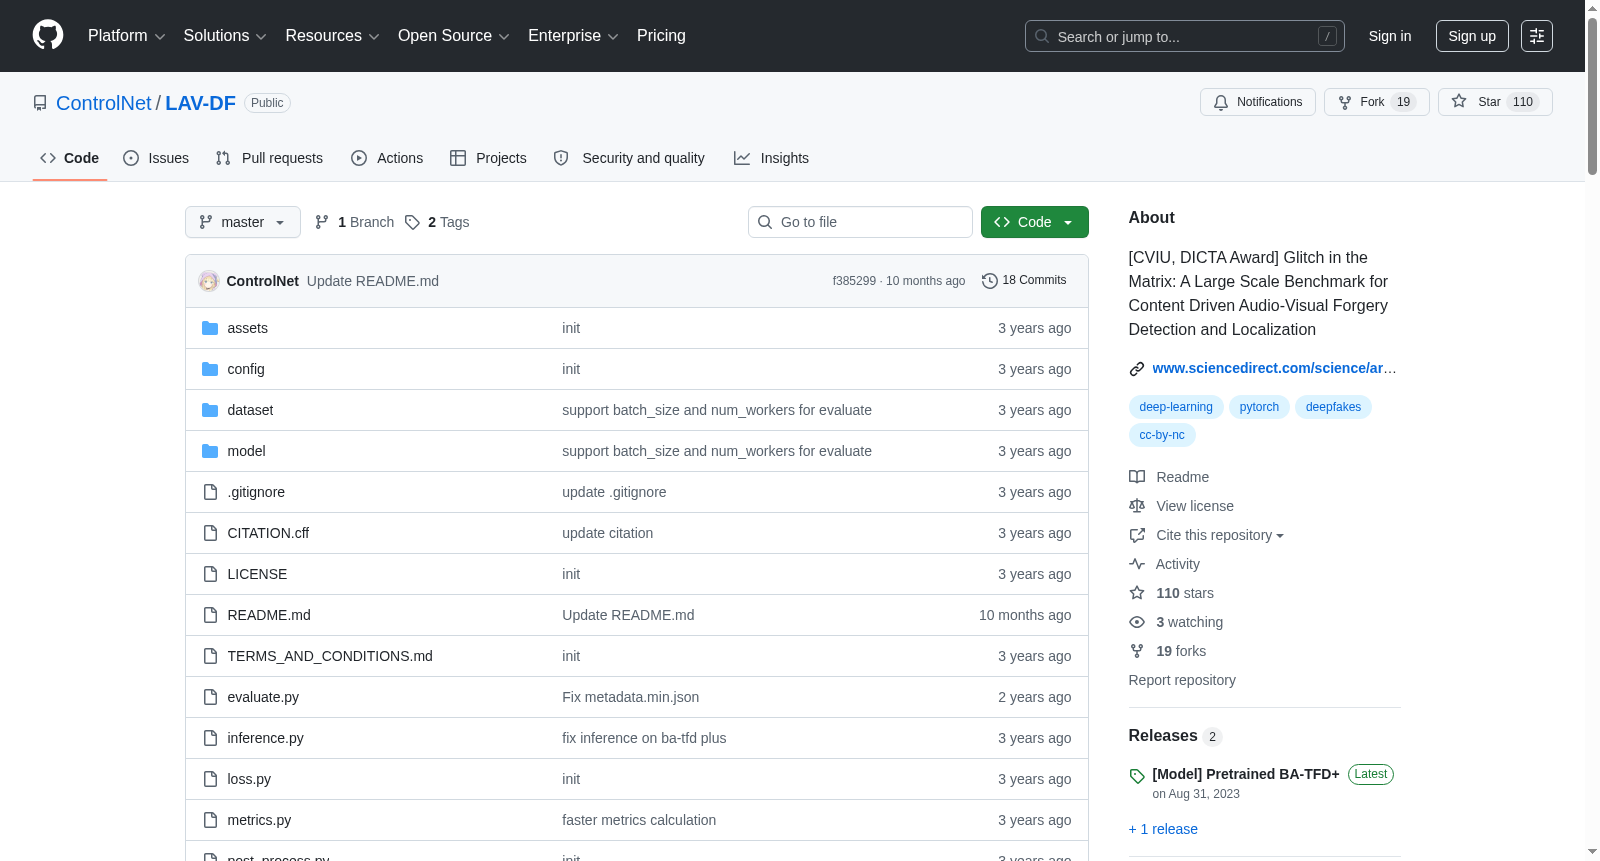Click the Sign up button
Screen dimensions: 1600x861
point(1472,36)
